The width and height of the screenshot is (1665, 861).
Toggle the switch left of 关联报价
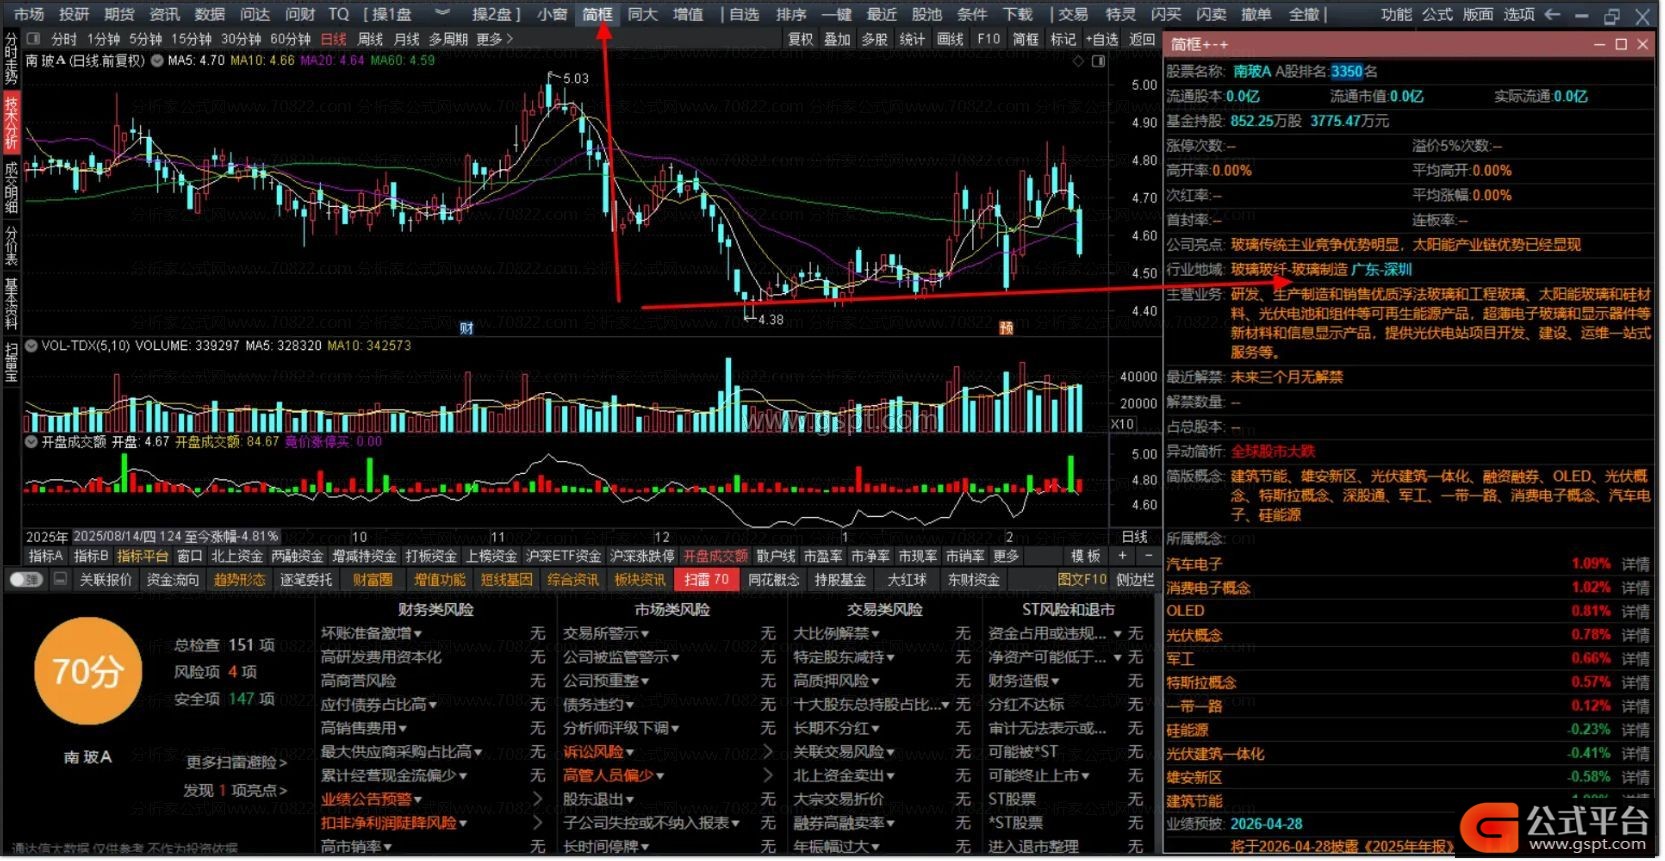click(25, 580)
